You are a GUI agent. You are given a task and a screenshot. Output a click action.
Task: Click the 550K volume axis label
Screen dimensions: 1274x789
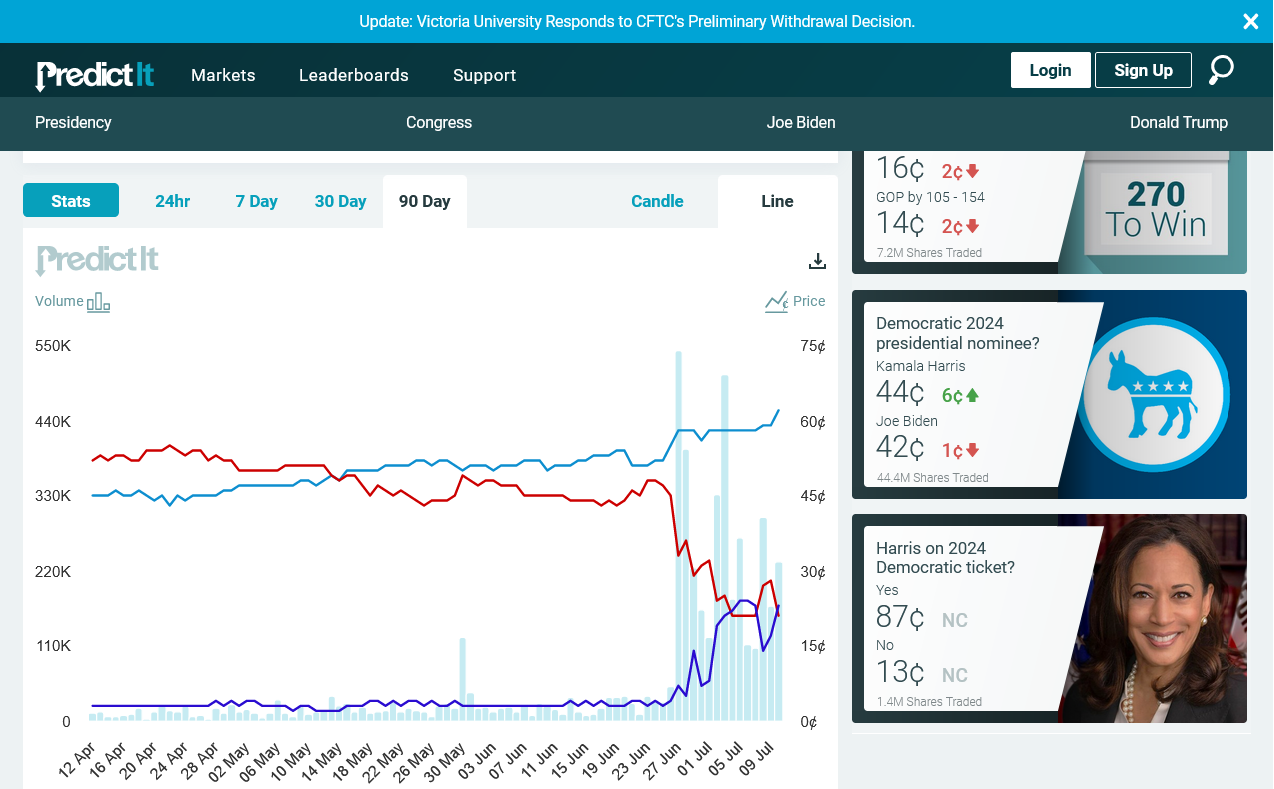point(53,346)
